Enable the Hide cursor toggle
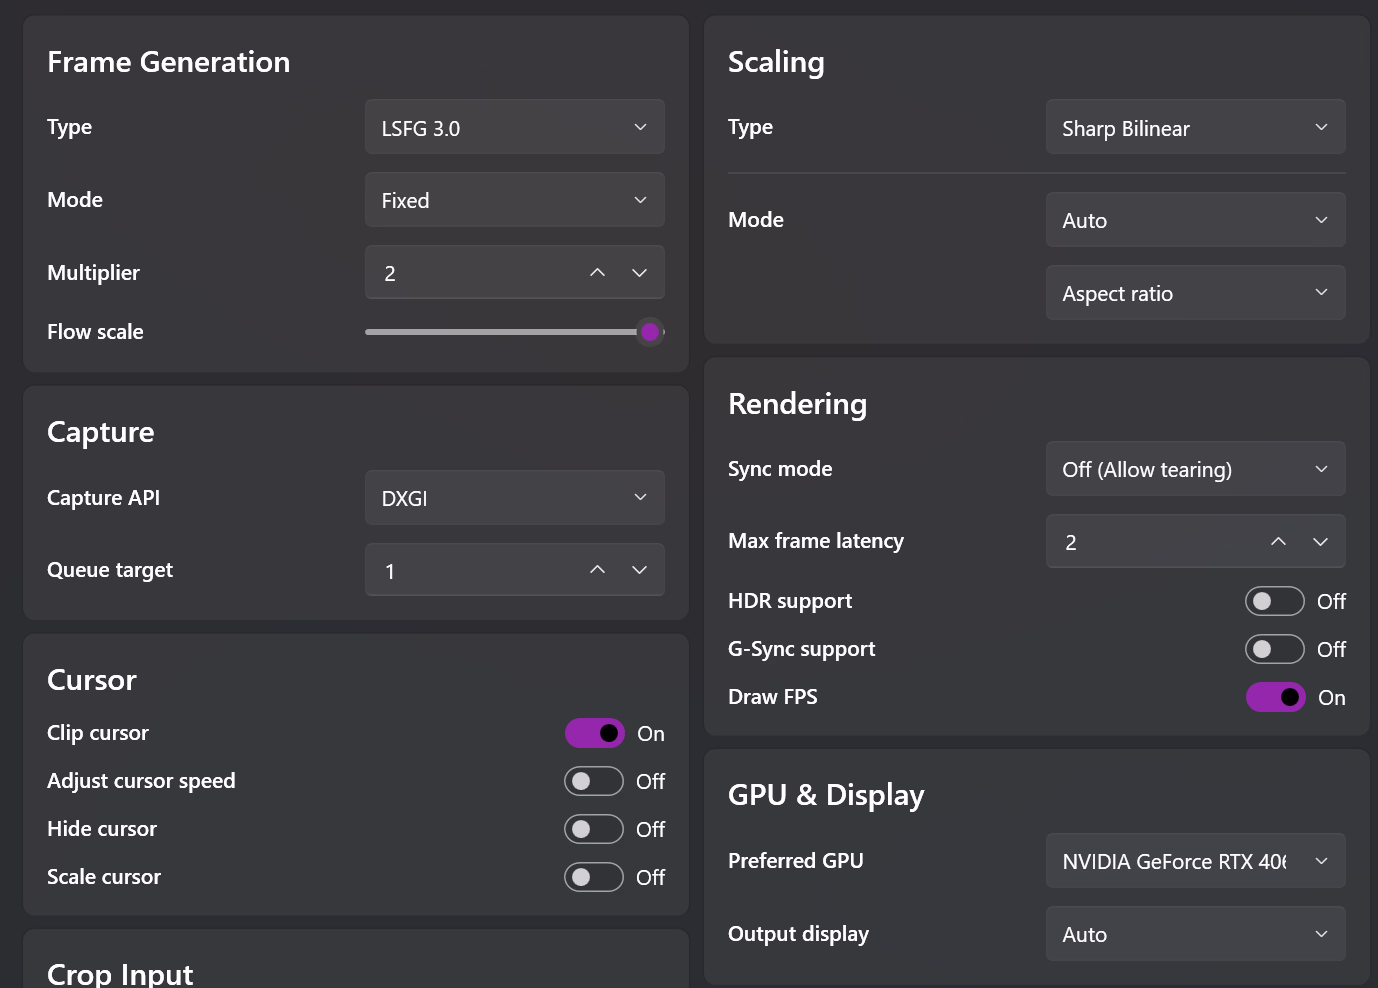Screen dimensions: 1378x988 pyautogui.click(x=594, y=829)
